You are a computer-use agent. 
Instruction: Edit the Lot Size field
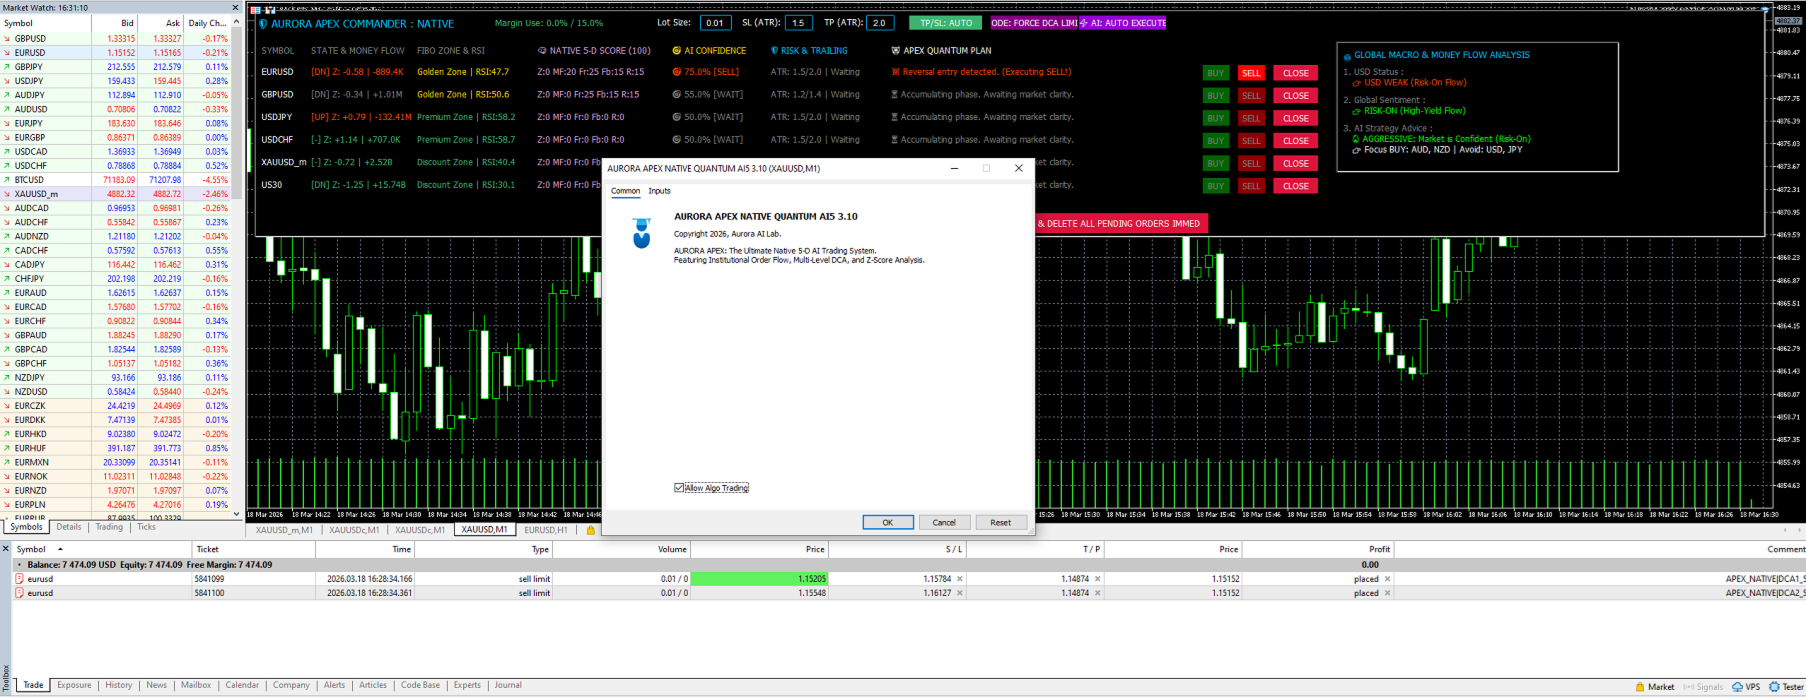[x=715, y=23]
